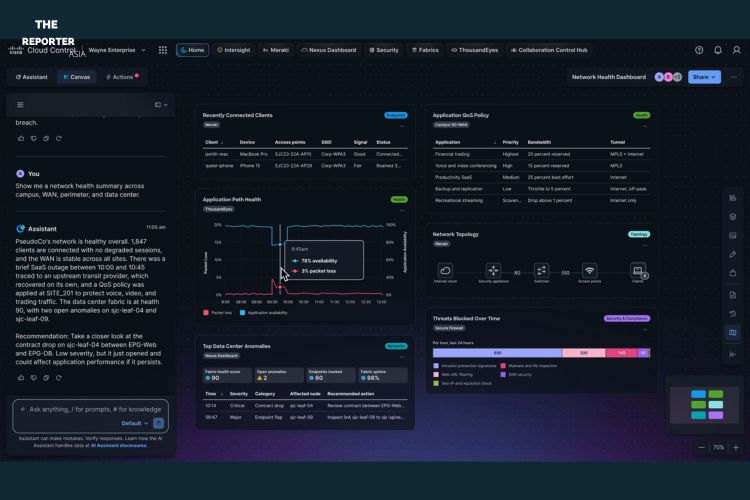This screenshot has width=750, height=500.
Task: Click the canvas minimap thumbnail
Action: pyautogui.click(x=704, y=405)
